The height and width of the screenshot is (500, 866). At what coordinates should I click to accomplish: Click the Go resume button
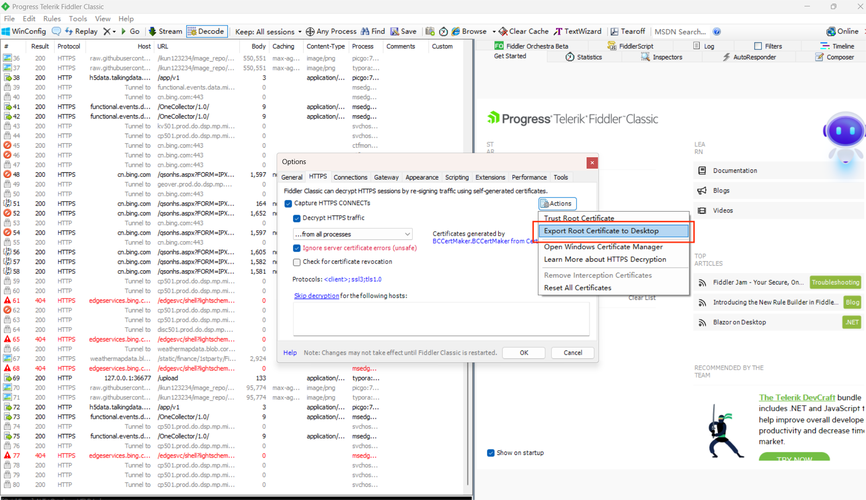pyautogui.click(x=130, y=31)
